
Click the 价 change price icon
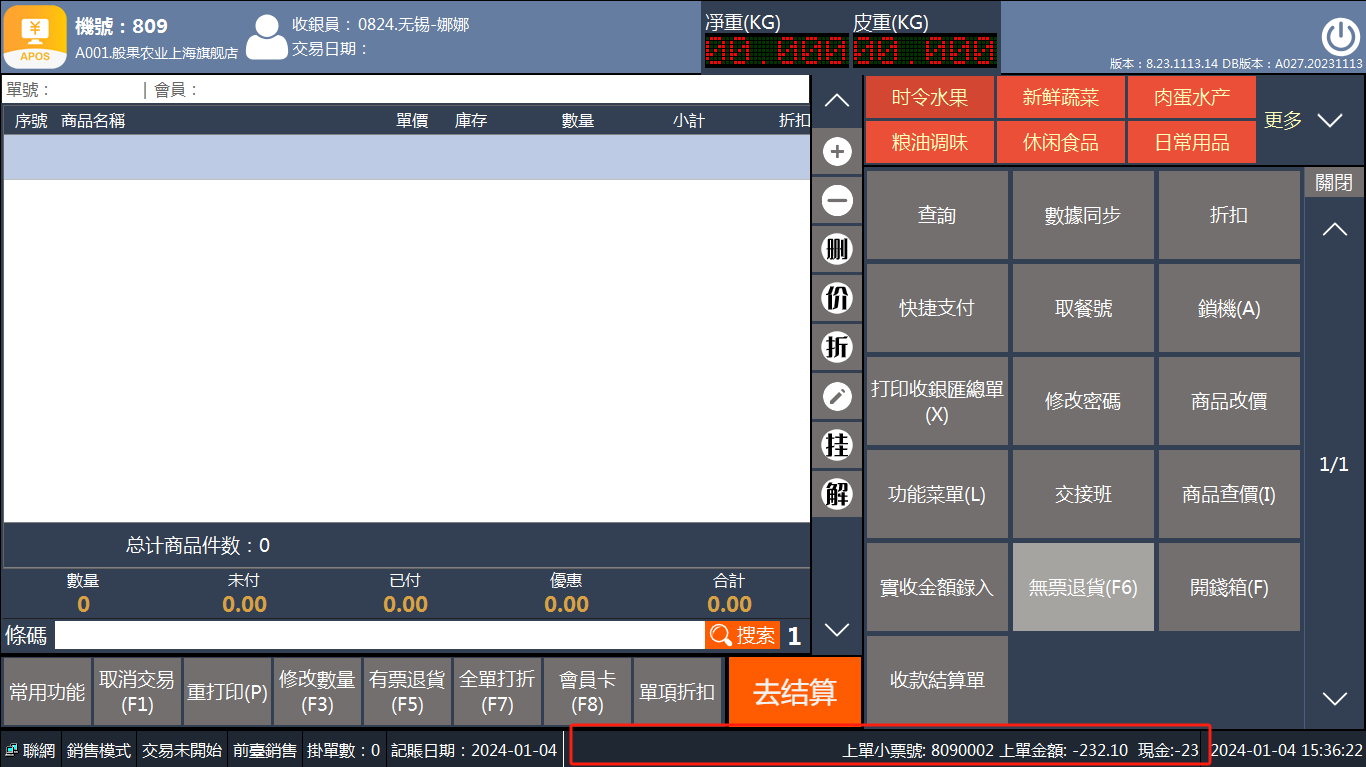click(837, 297)
